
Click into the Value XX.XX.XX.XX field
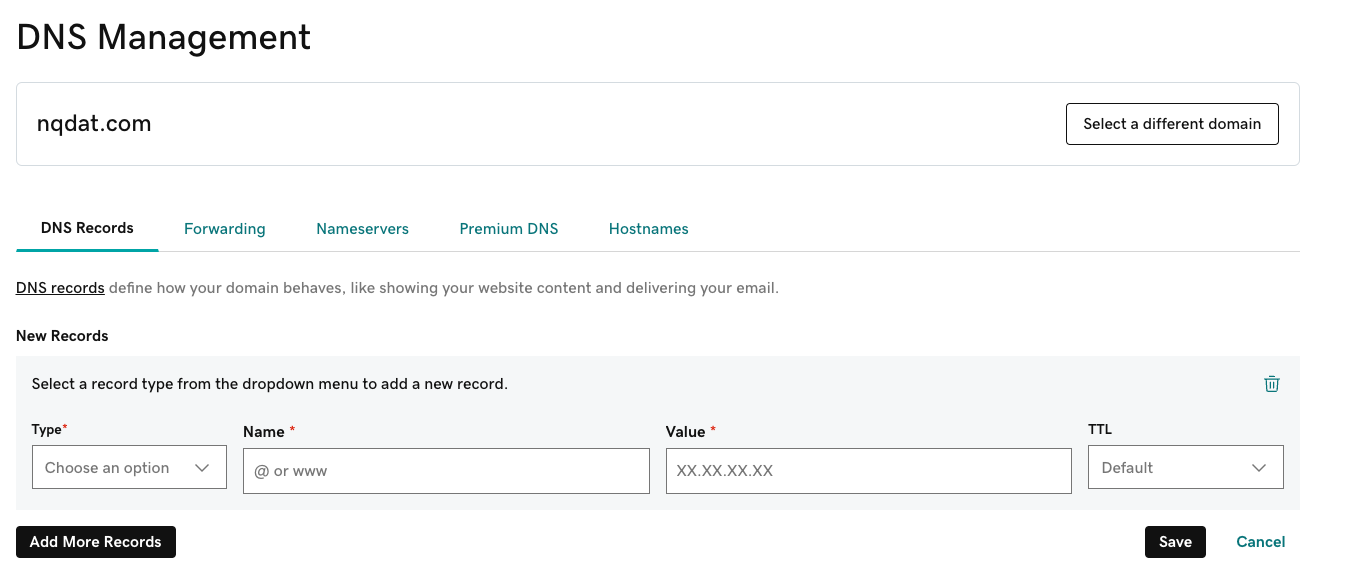click(868, 471)
